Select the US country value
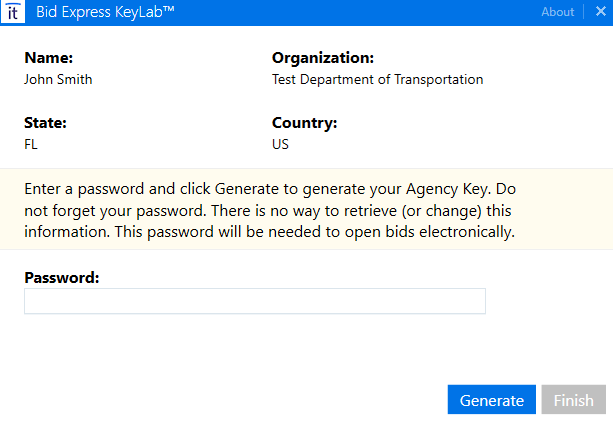This screenshot has width=613, height=440. (280, 144)
